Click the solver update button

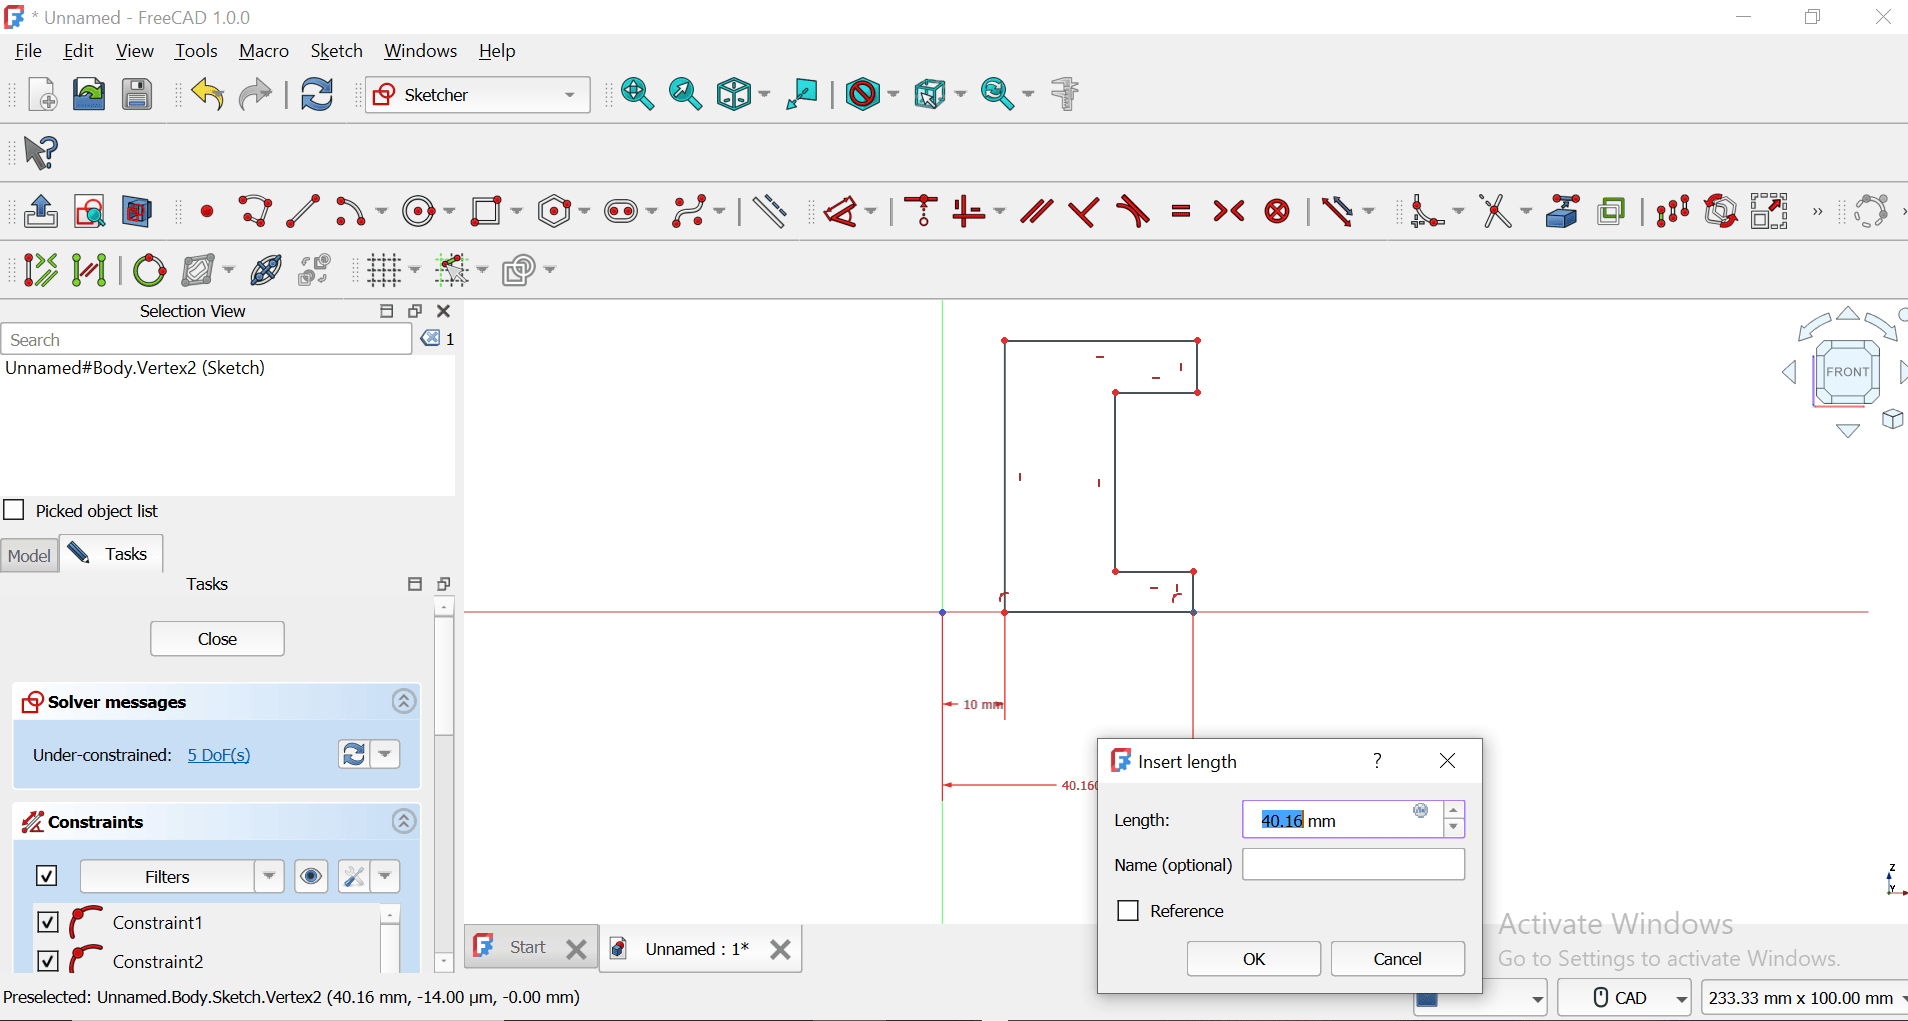click(x=354, y=754)
